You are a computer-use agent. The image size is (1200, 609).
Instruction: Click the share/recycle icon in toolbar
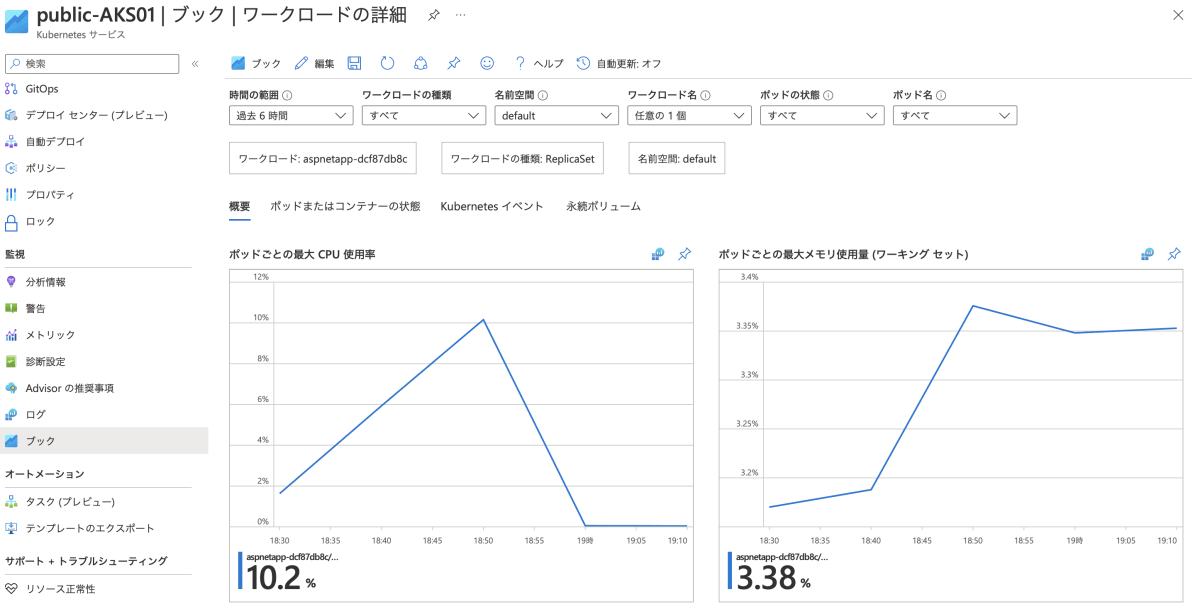click(420, 63)
